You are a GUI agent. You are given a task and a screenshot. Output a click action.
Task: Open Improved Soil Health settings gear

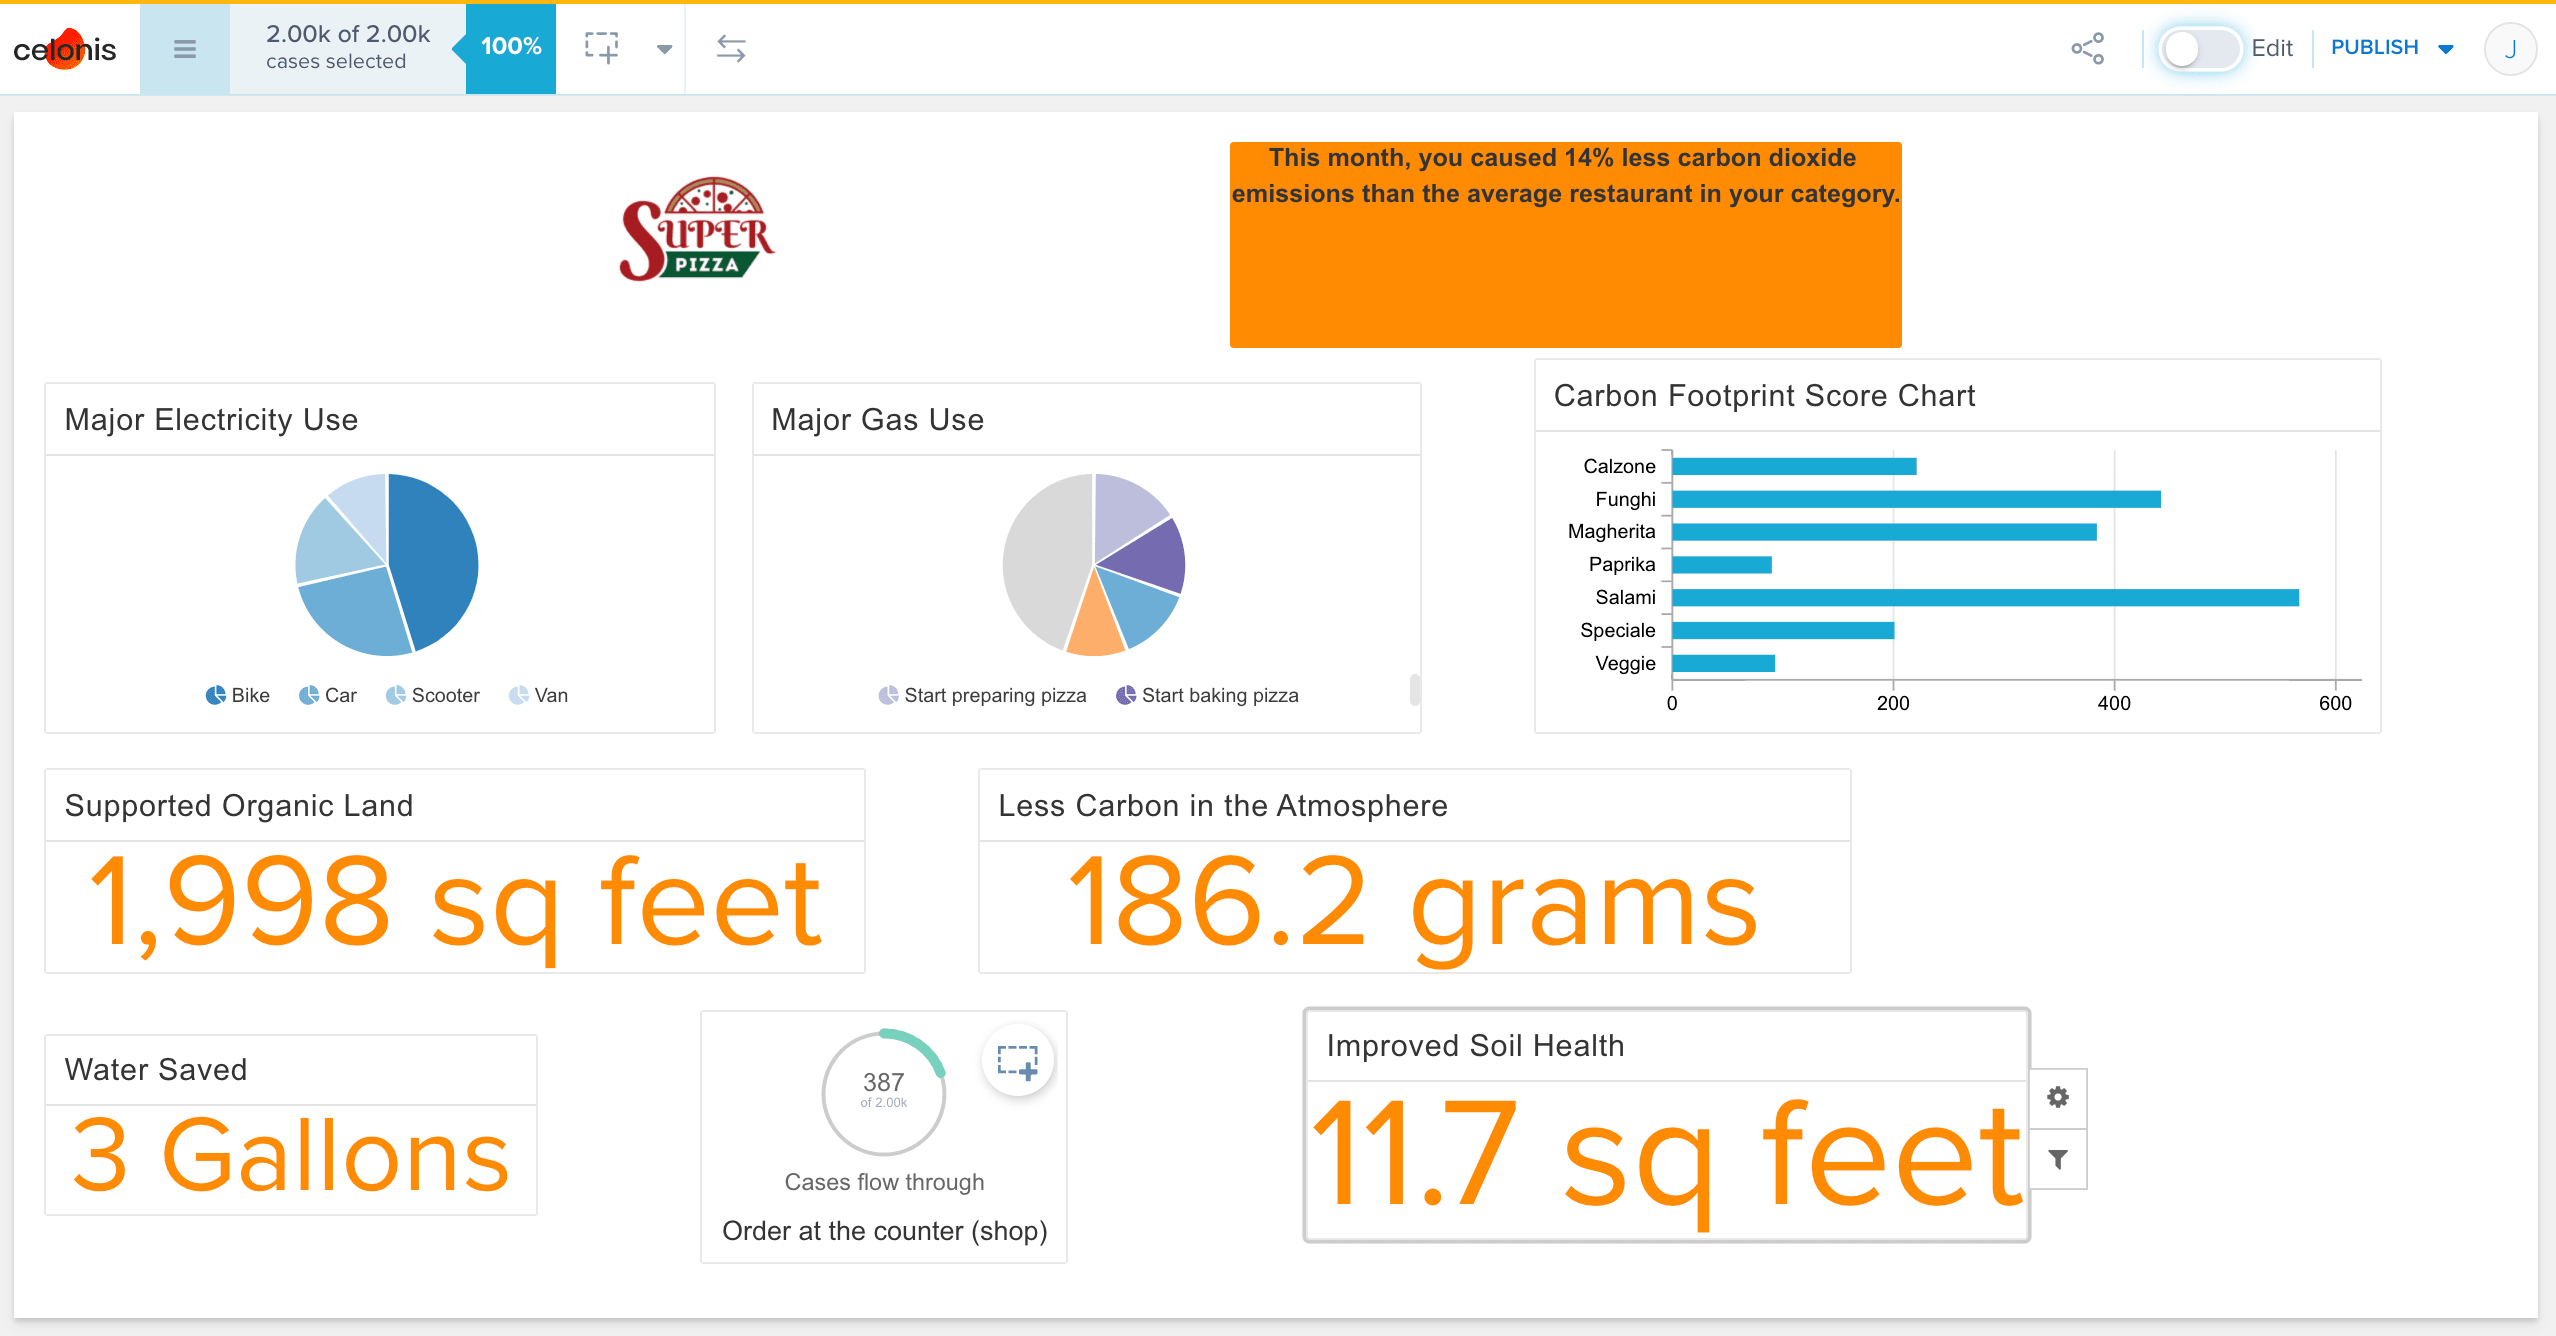point(2057,1097)
